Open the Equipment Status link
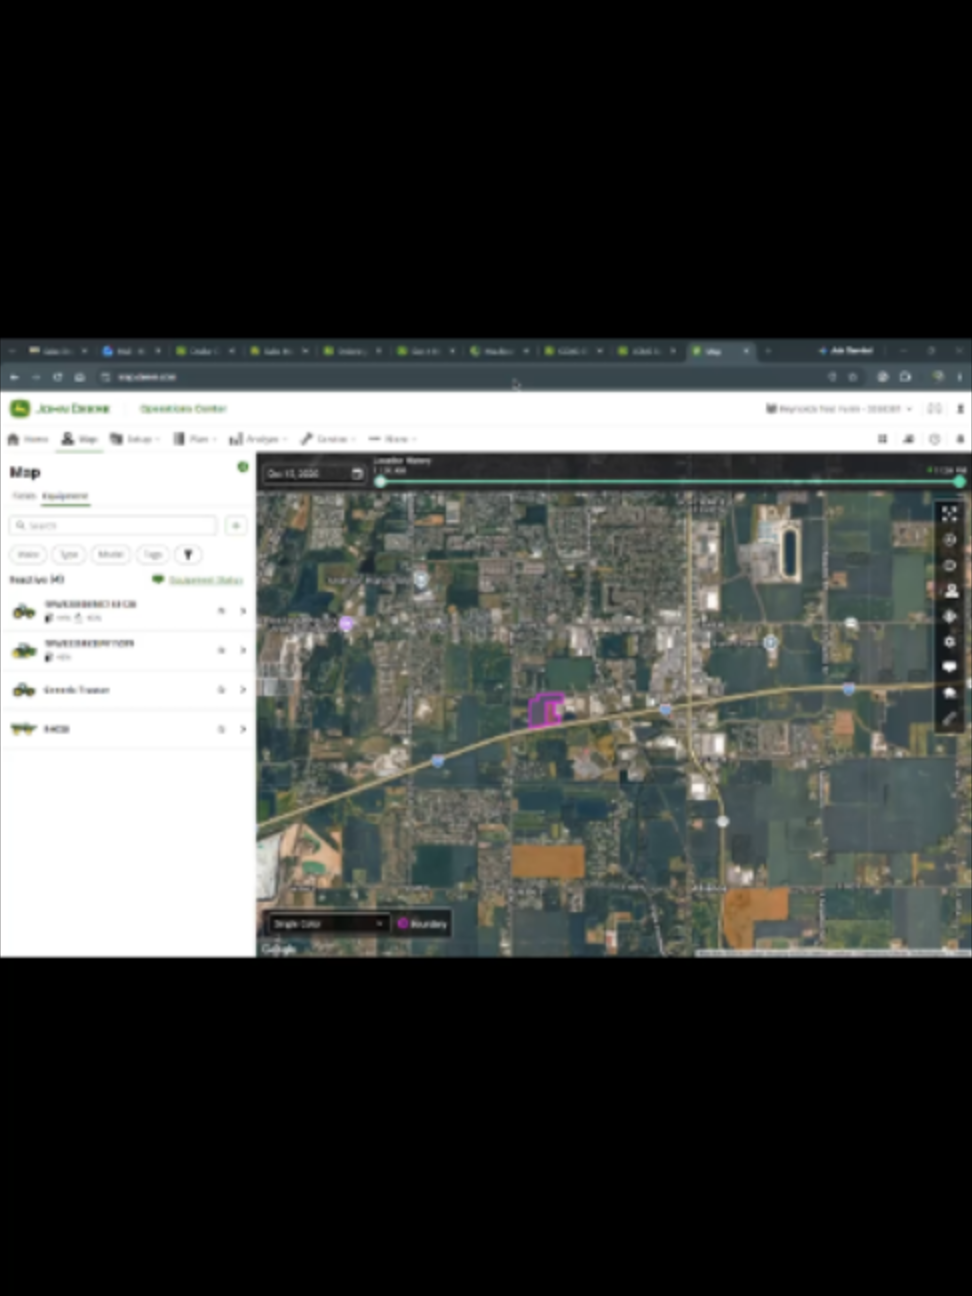This screenshot has width=972, height=1296. pyautogui.click(x=206, y=580)
